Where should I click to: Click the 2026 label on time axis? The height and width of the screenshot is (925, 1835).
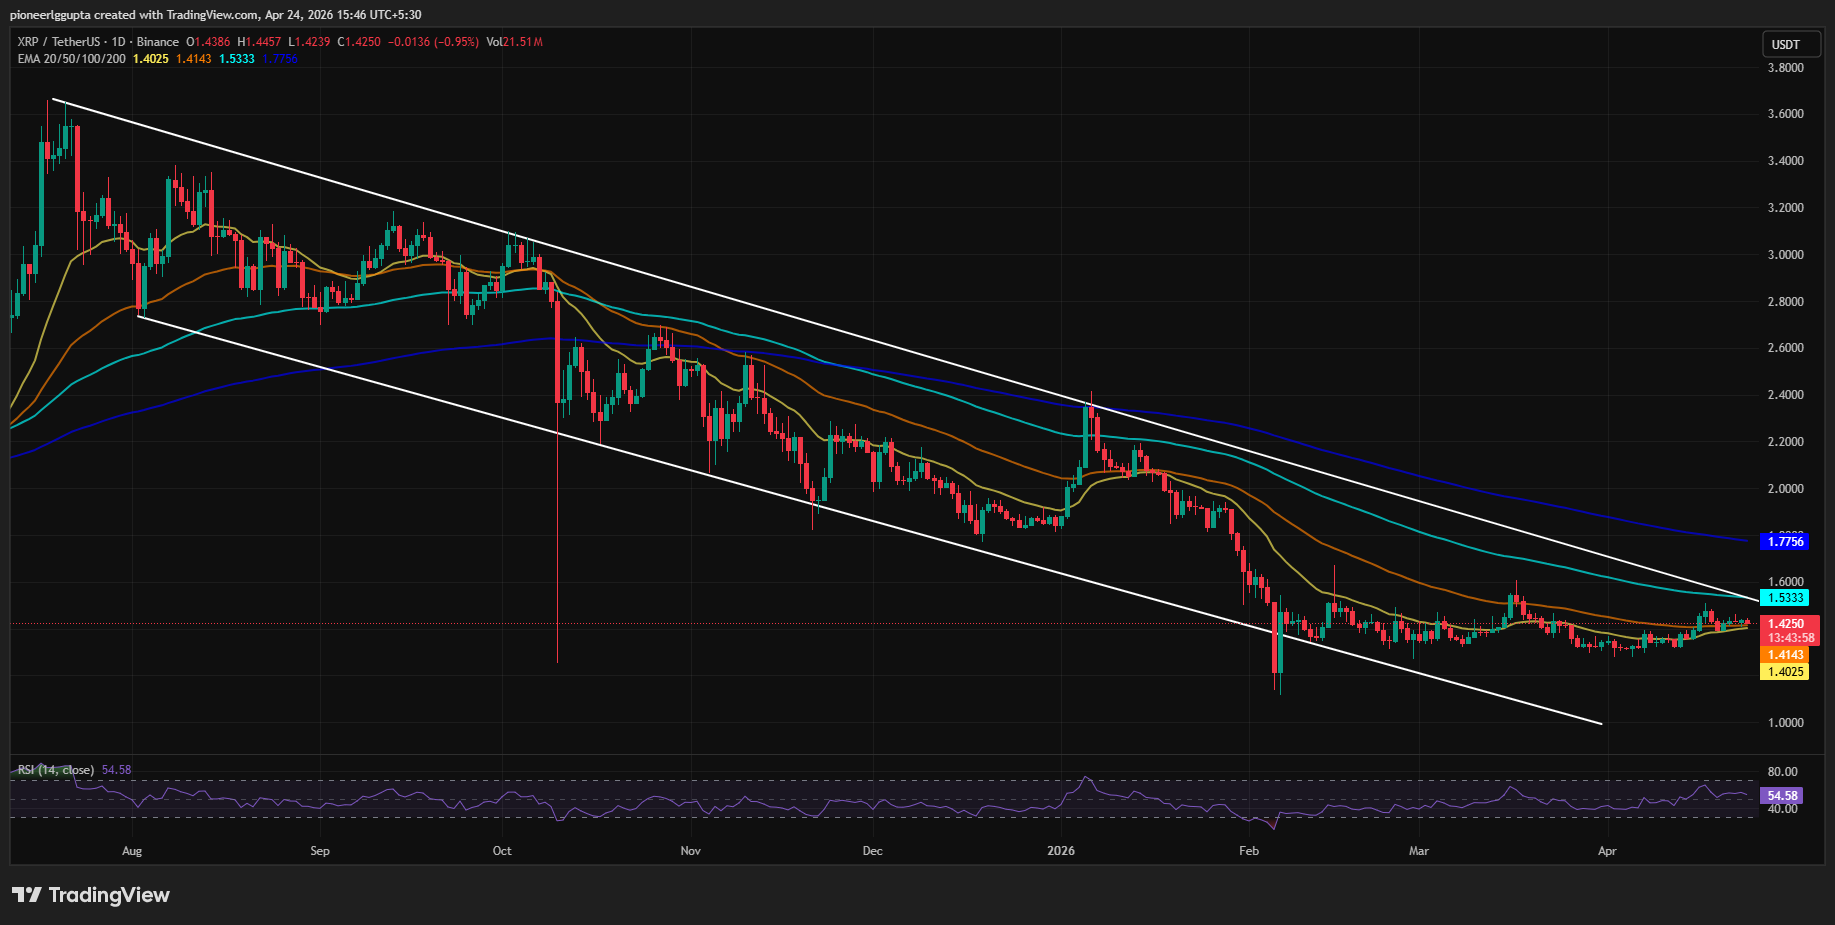pos(1060,851)
